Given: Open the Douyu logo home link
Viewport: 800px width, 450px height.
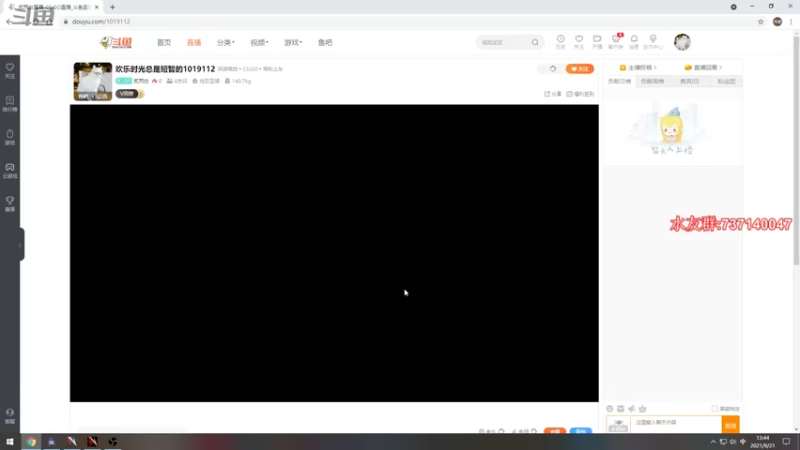Looking at the screenshot, I should [x=116, y=42].
